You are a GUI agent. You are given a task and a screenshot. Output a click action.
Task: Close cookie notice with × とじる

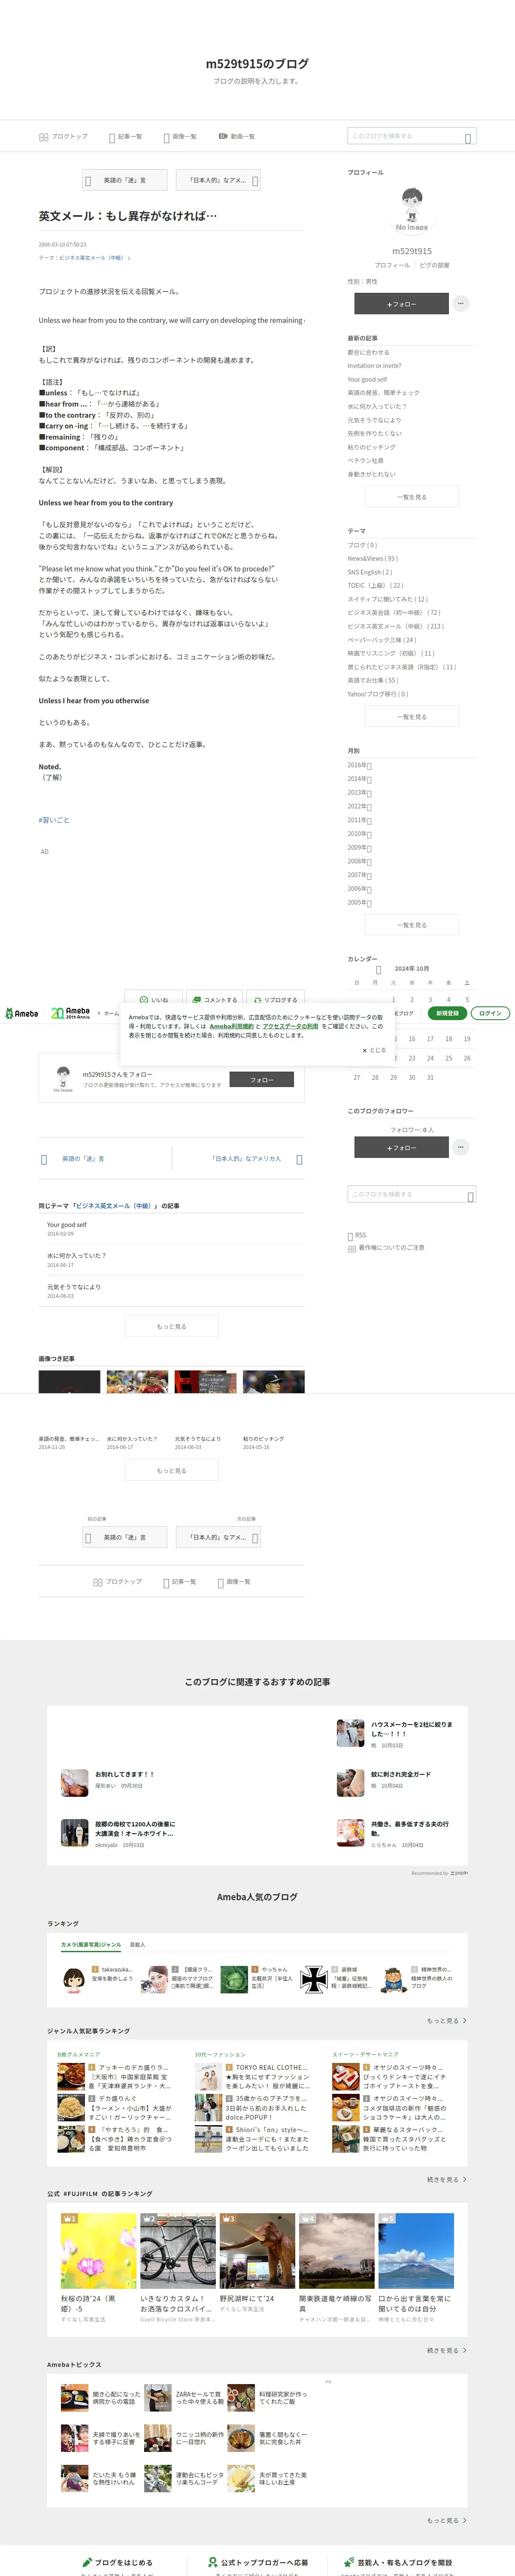tap(374, 1050)
